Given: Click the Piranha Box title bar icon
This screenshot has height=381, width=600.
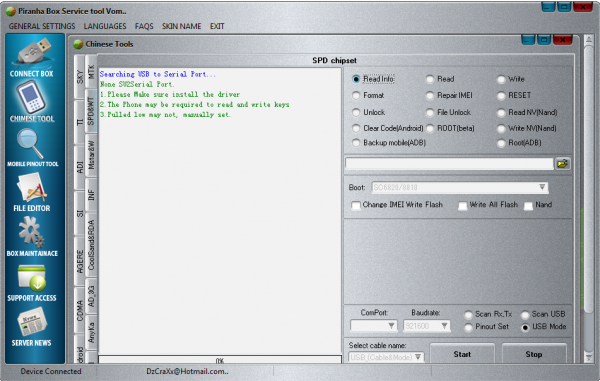Looking at the screenshot, I should (11, 11).
